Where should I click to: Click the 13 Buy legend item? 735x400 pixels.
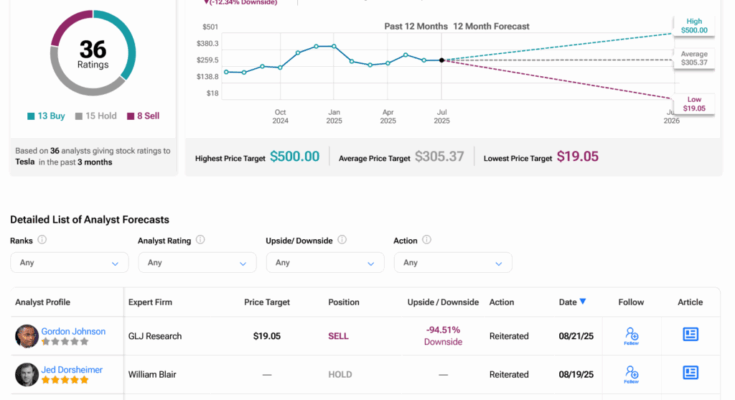[x=46, y=116]
